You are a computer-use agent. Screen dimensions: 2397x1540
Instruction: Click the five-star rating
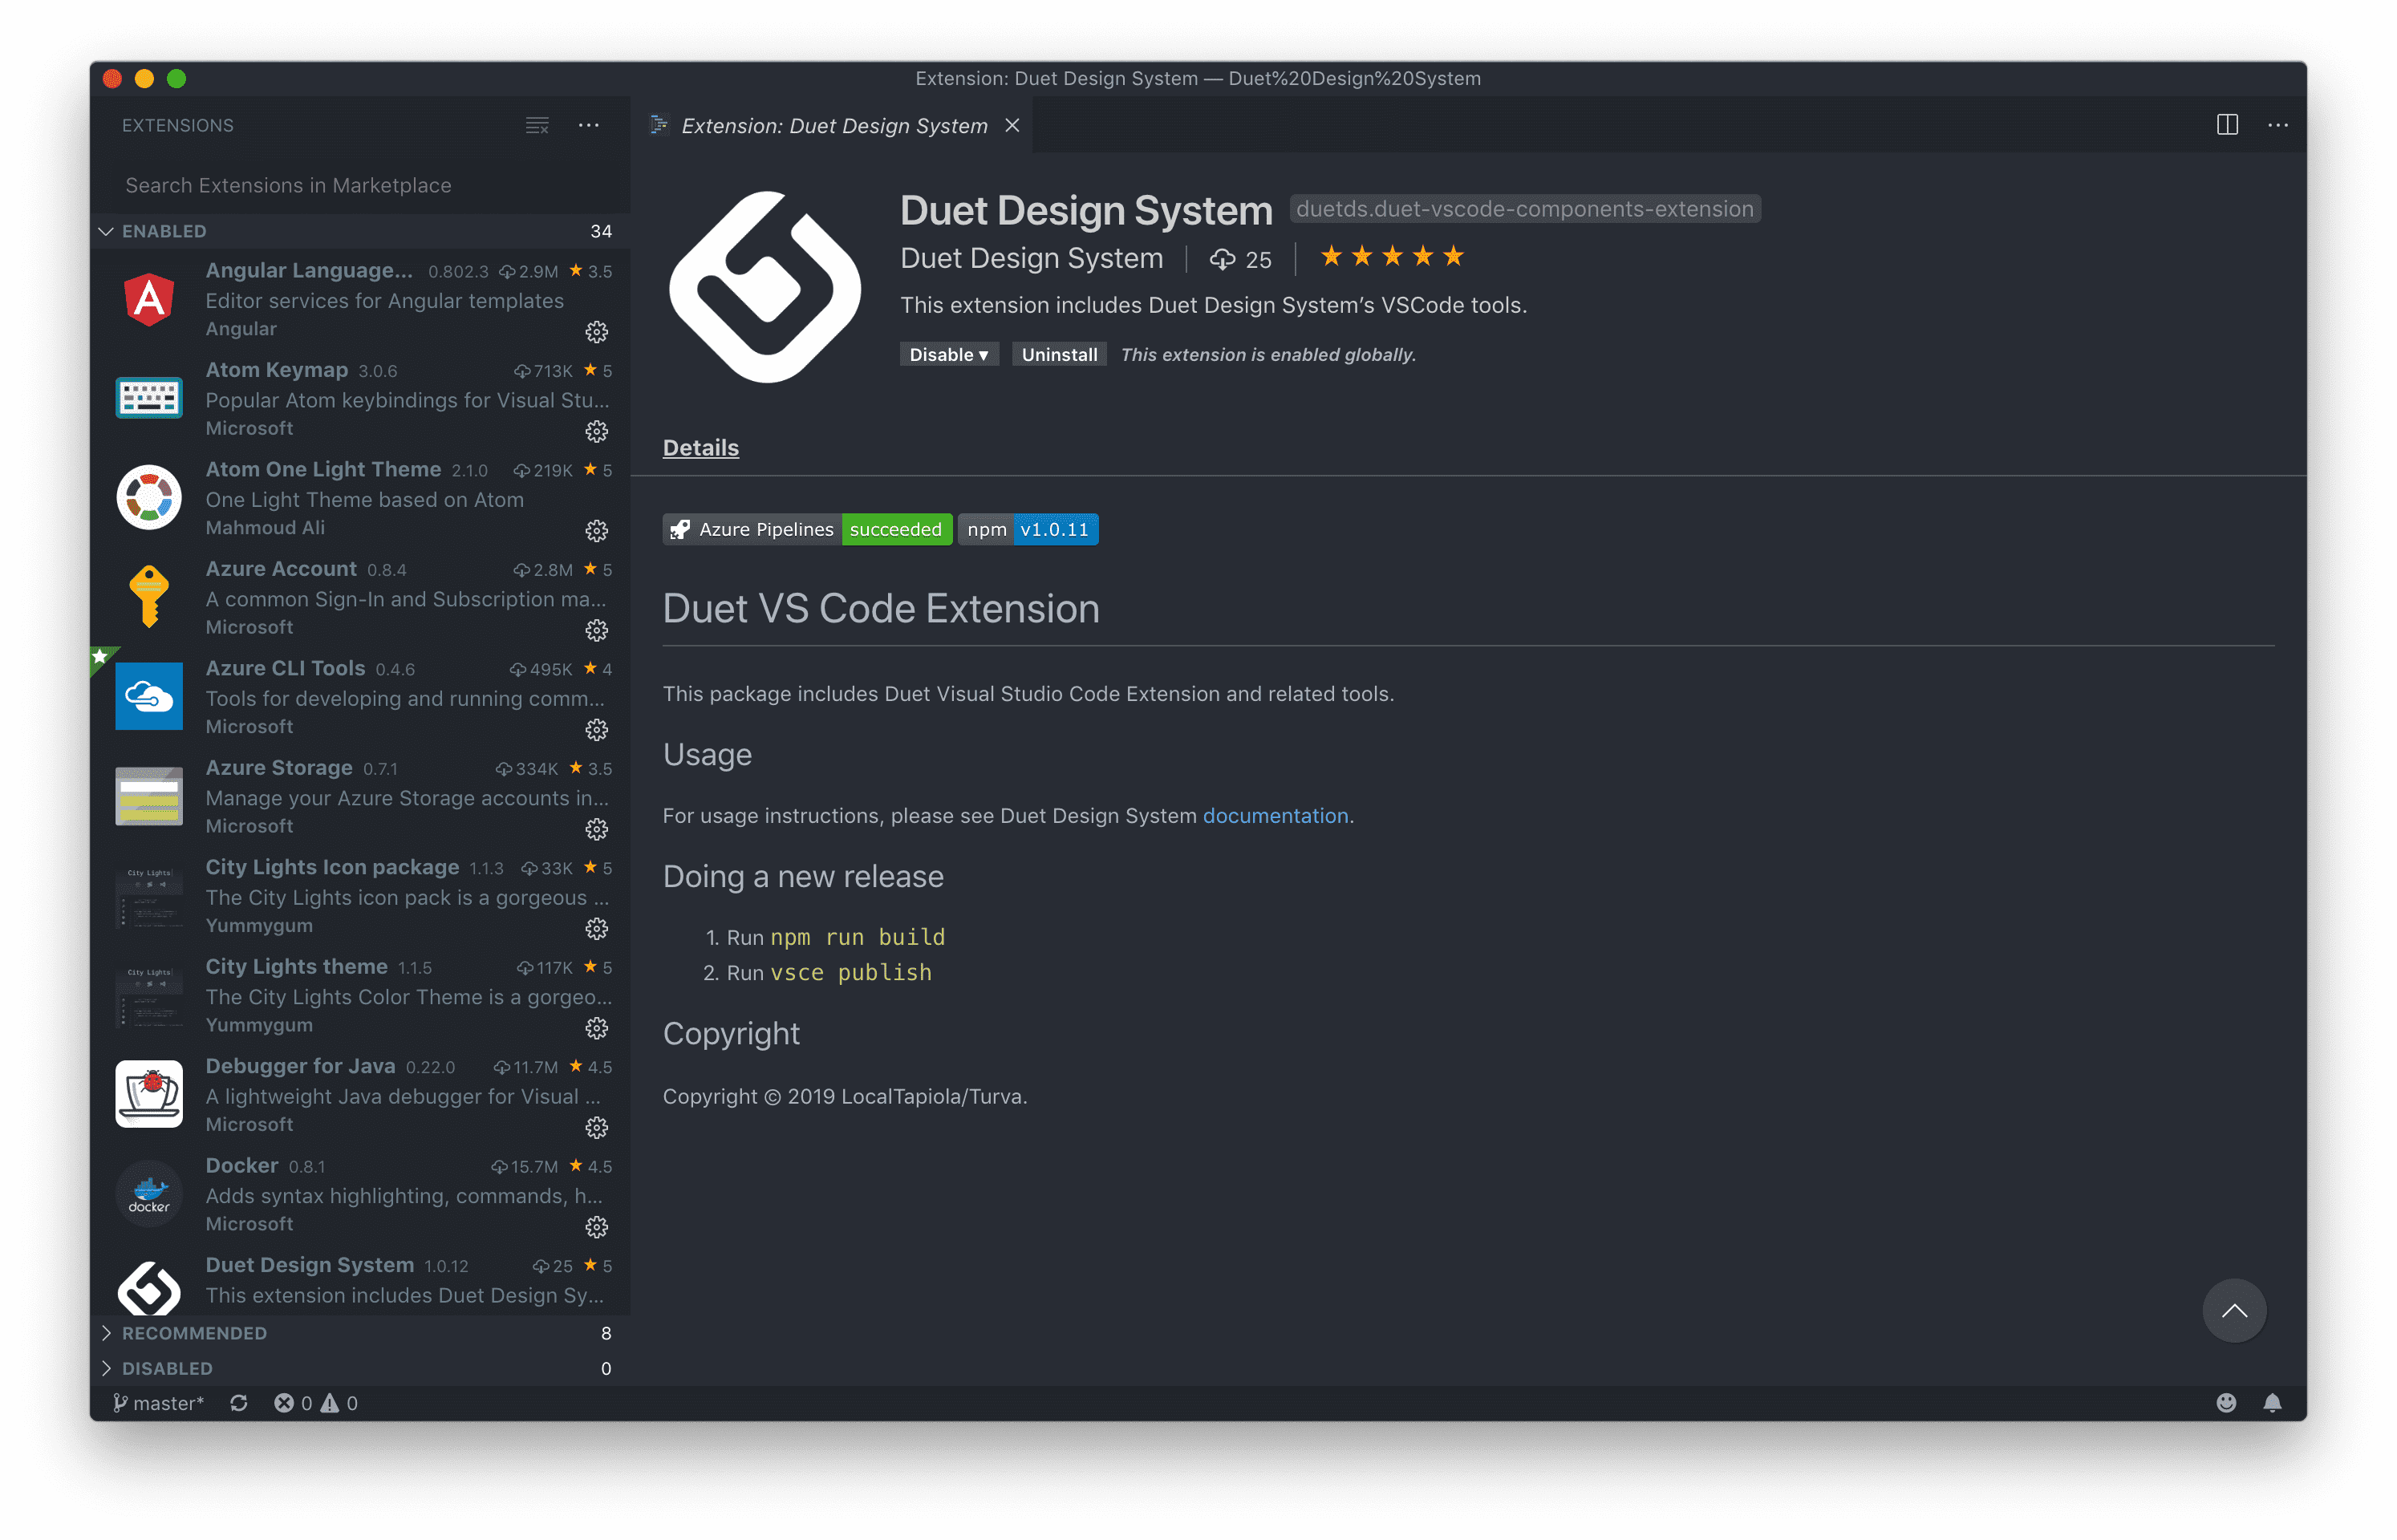[1392, 257]
